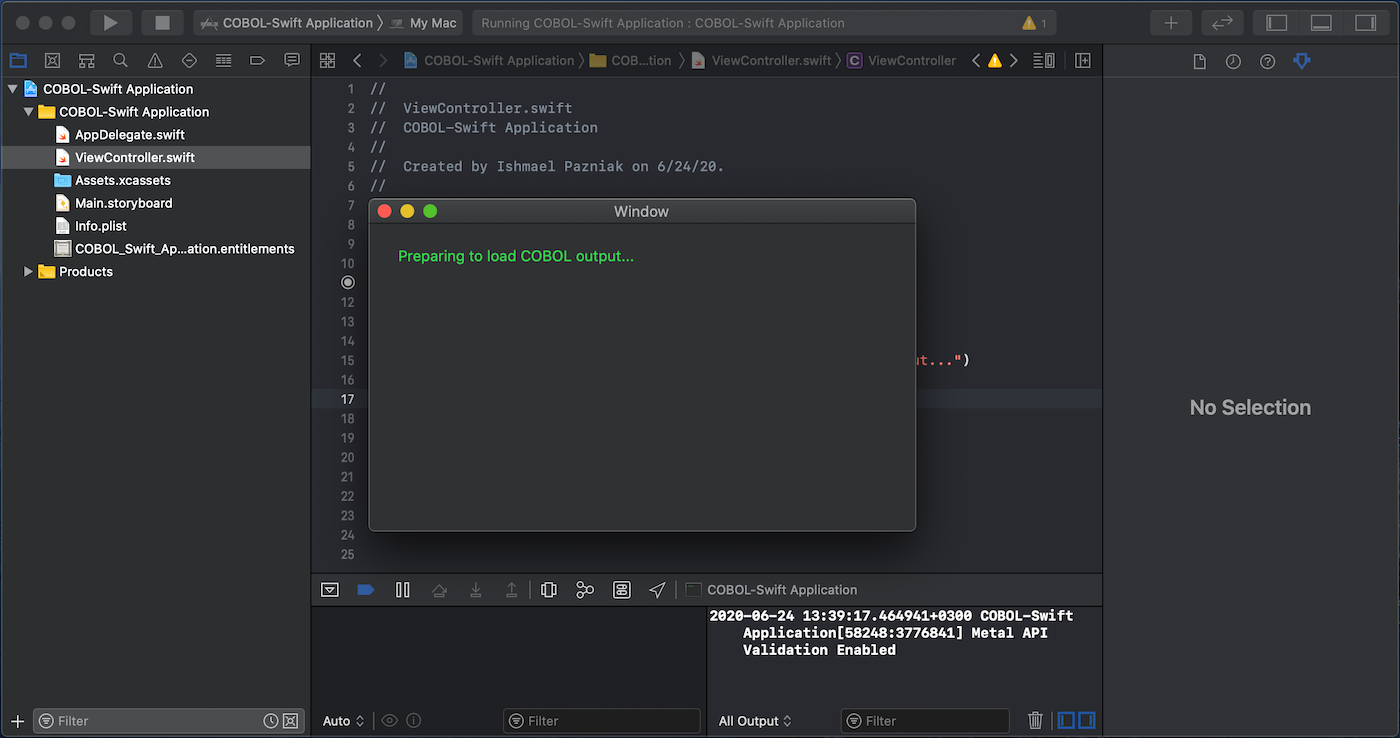The image size is (1400, 738).
Task: Step out in the debug bar
Action: (512, 590)
